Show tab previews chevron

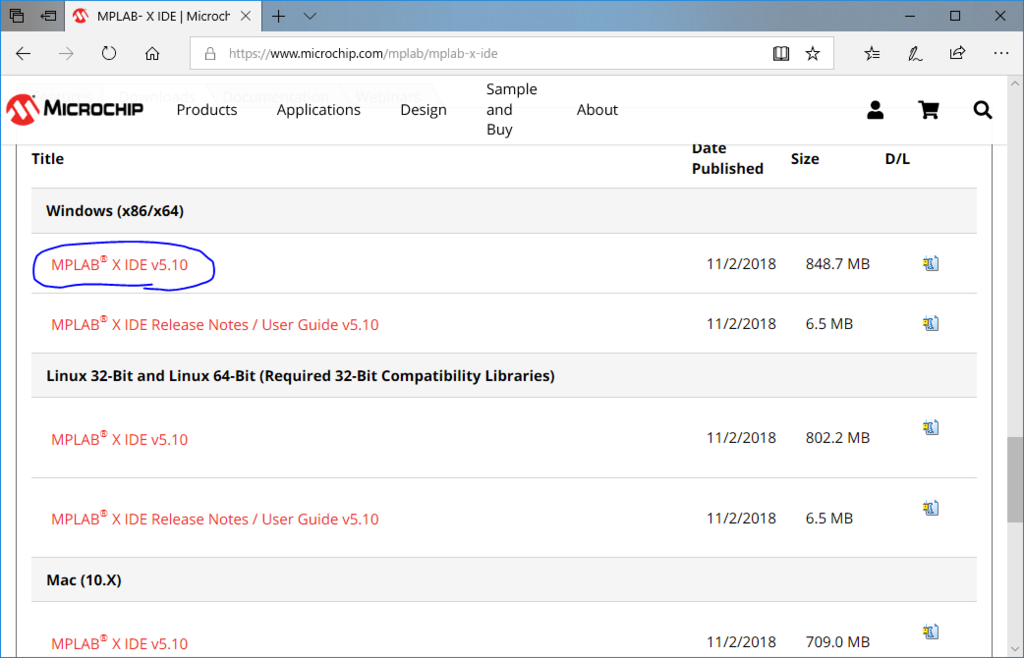click(310, 16)
